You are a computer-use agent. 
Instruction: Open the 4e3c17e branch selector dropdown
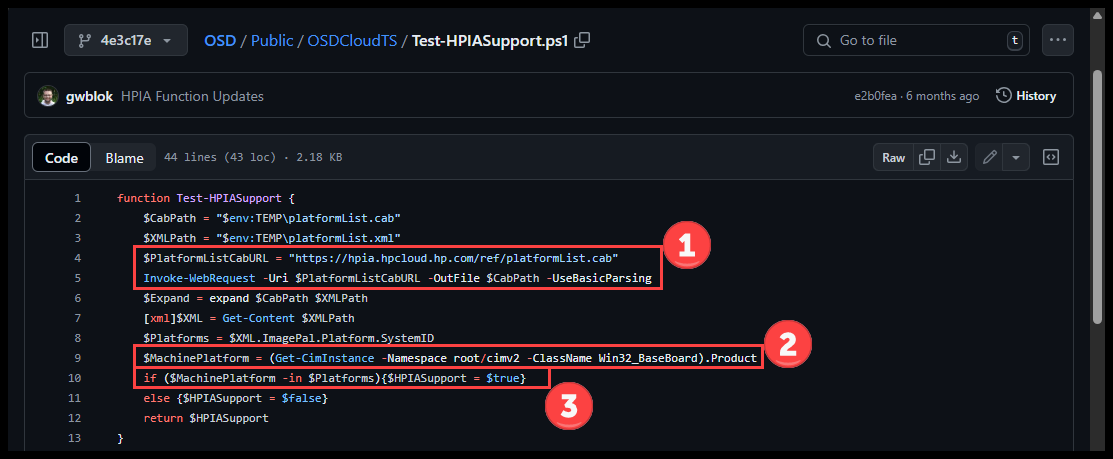tap(126, 40)
